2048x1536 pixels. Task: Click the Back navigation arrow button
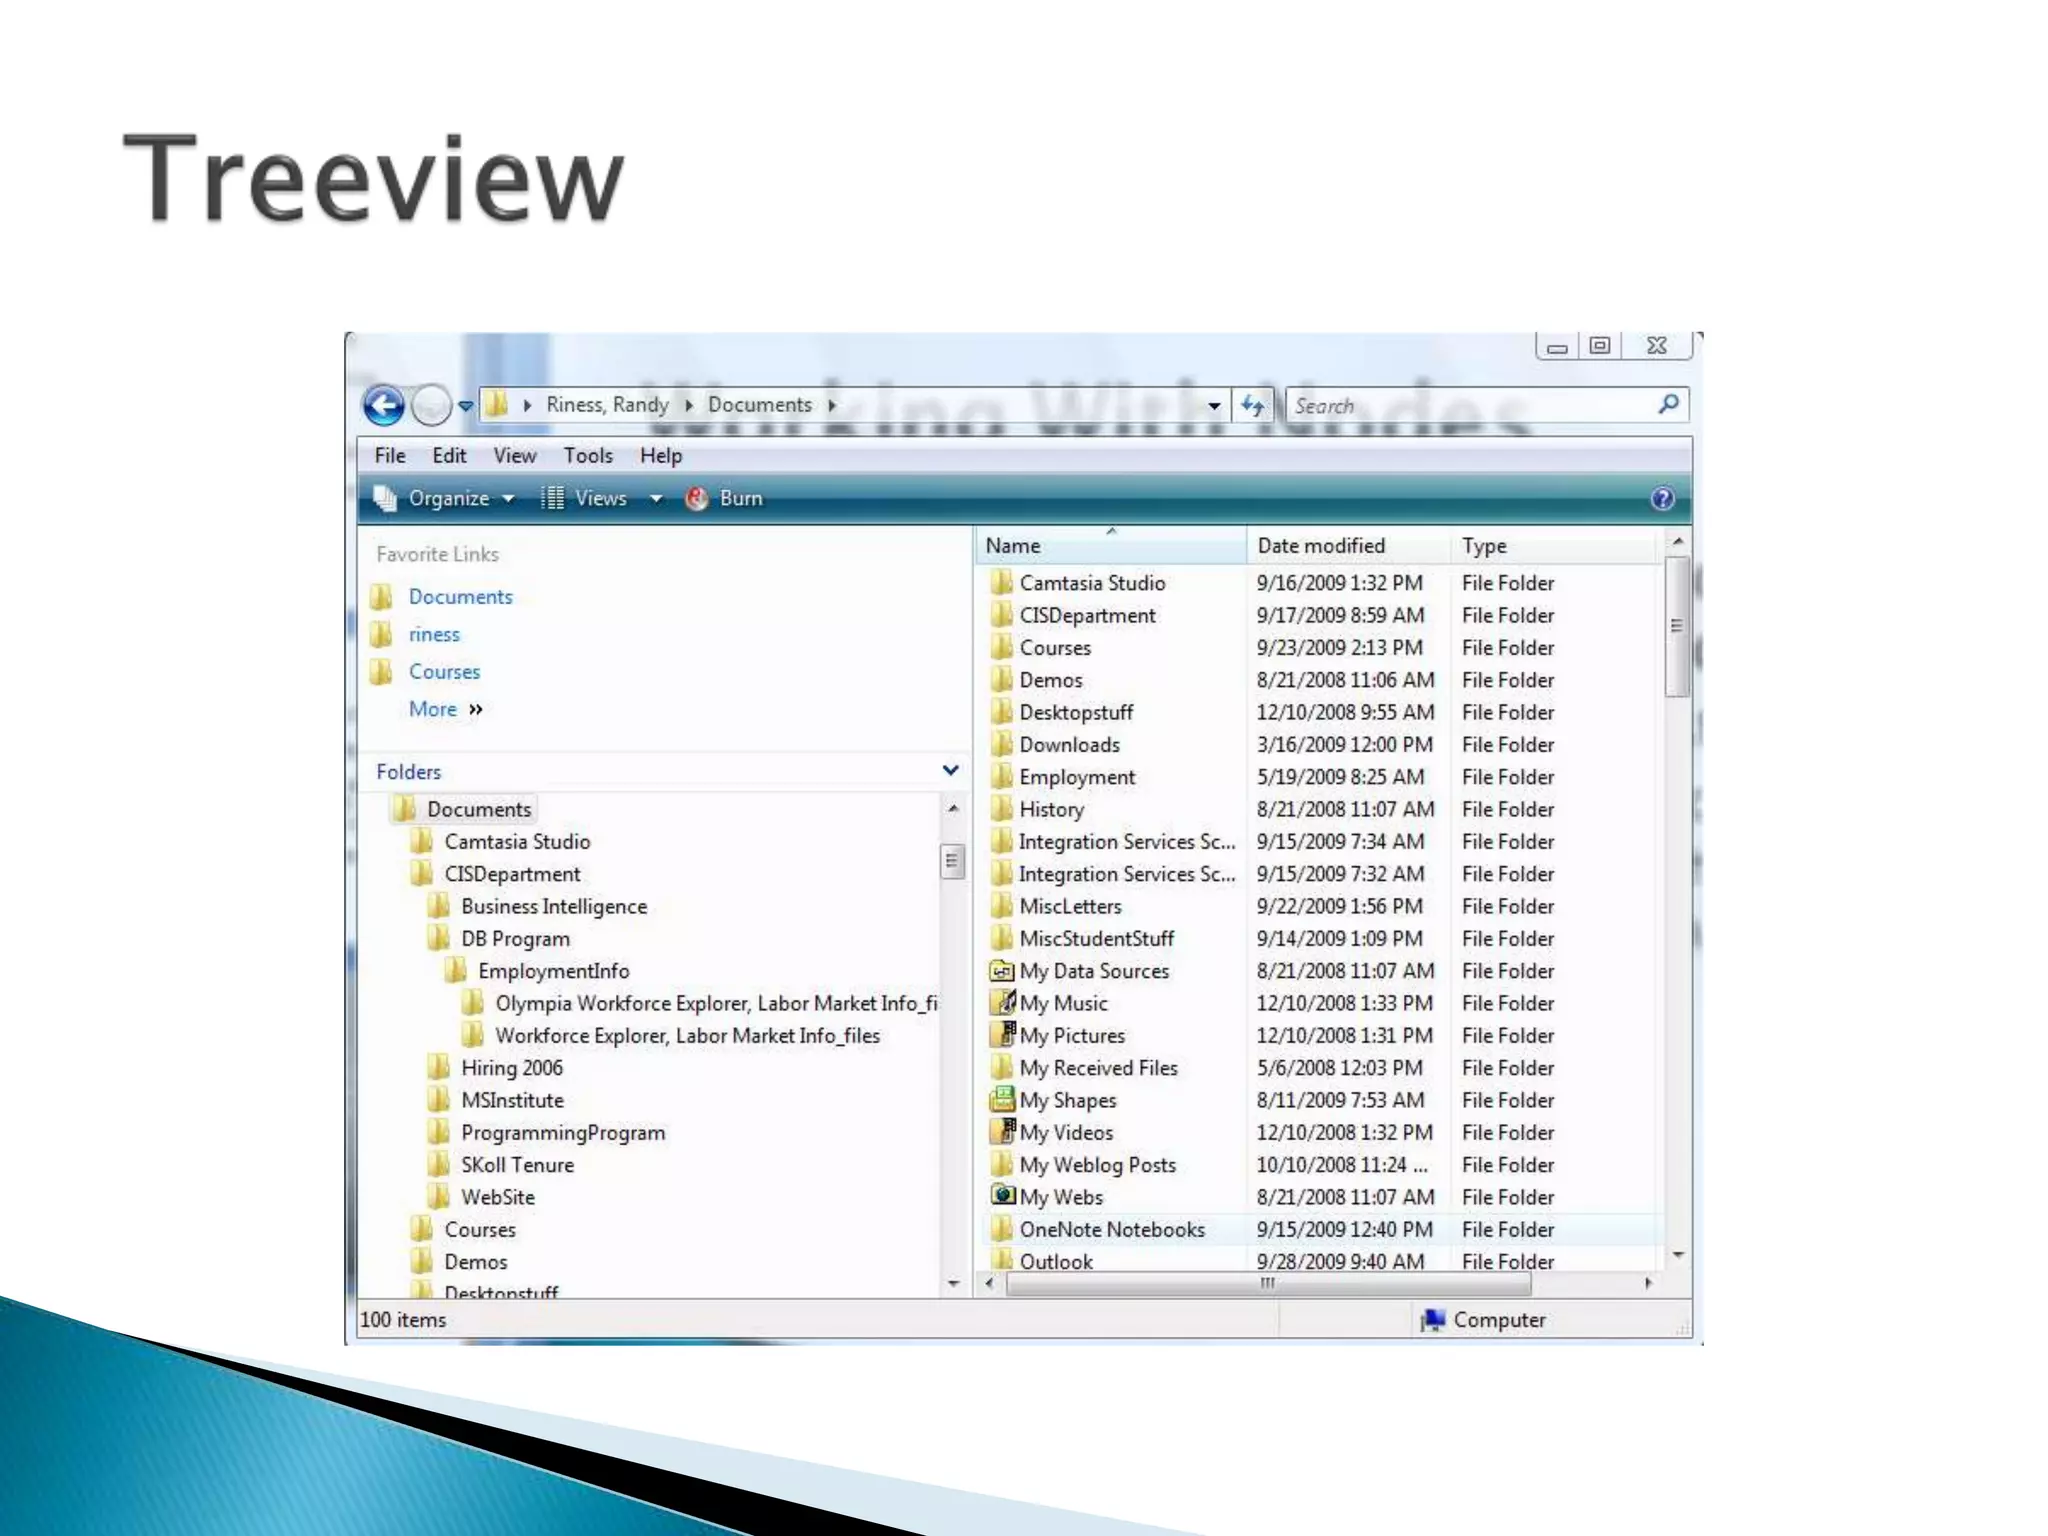pyautogui.click(x=383, y=406)
